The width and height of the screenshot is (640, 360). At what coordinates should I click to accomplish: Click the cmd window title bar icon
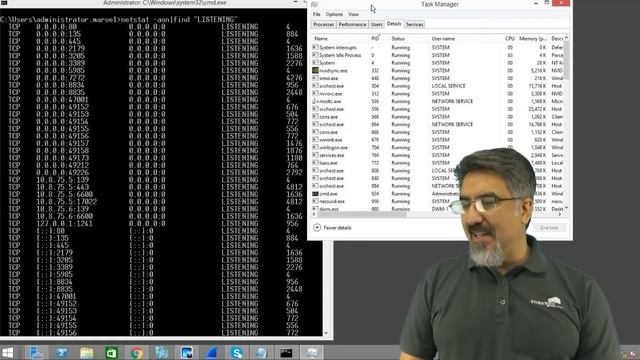[3, 3]
